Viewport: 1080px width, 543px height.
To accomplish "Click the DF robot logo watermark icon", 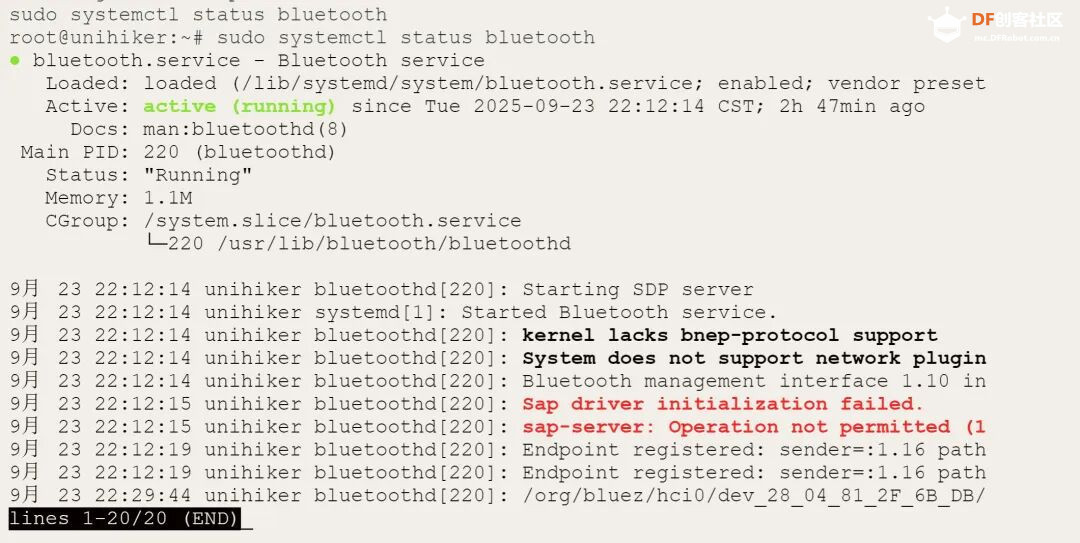I will point(946,25).
